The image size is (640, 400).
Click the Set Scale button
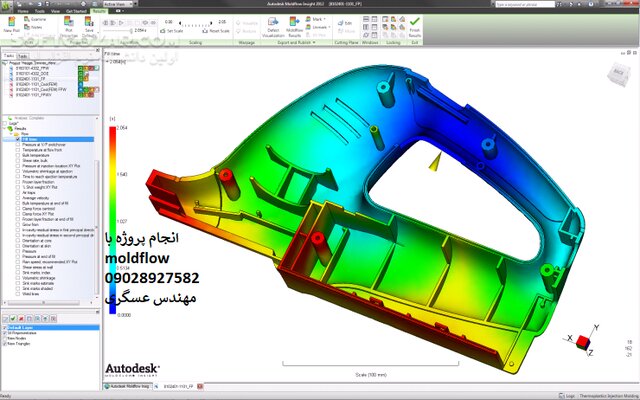coord(171,31)
